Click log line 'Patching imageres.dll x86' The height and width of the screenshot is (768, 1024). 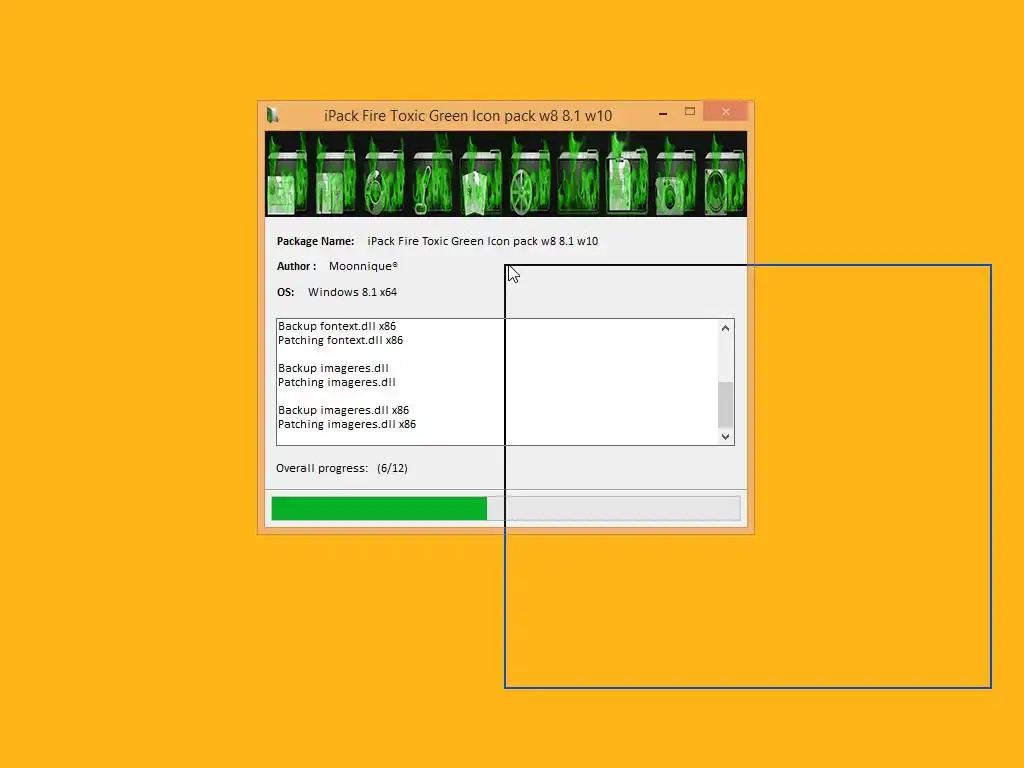click(347, 424)
